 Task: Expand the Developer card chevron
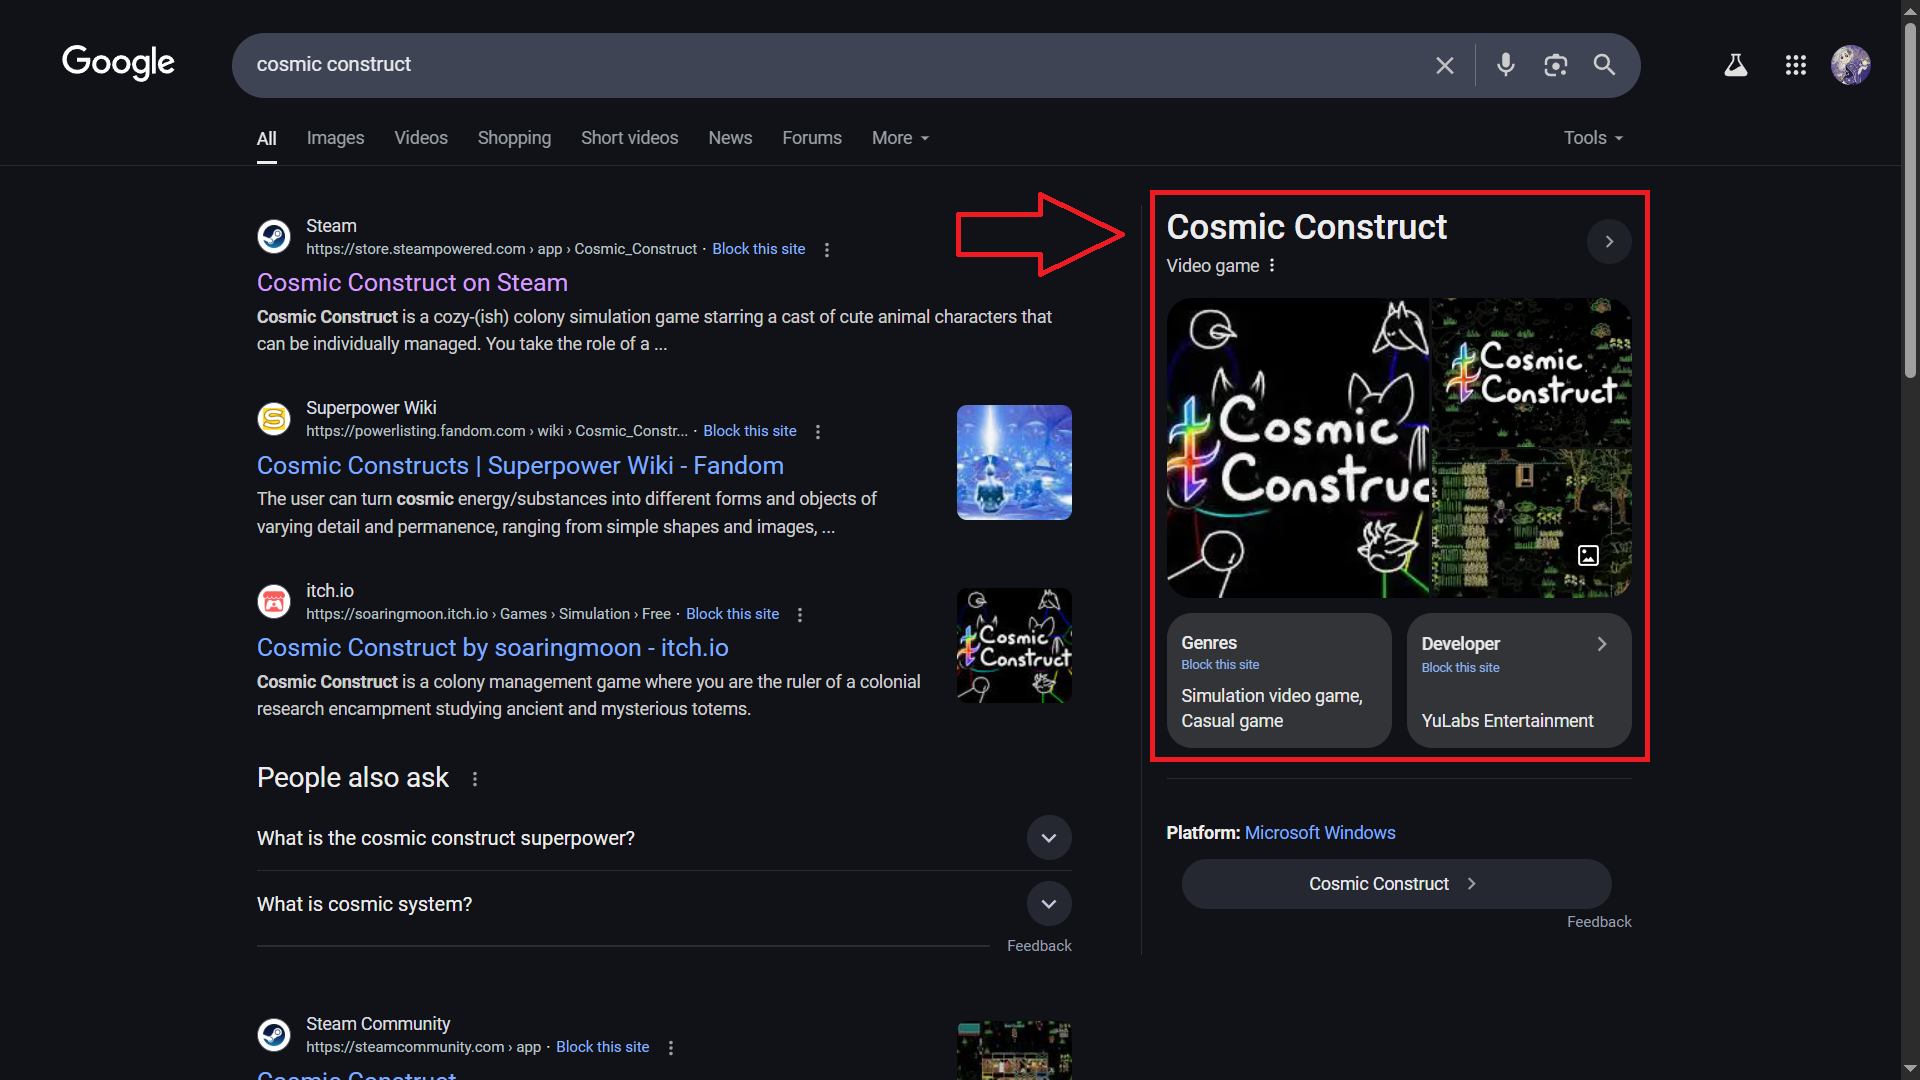click(1602, 645)
